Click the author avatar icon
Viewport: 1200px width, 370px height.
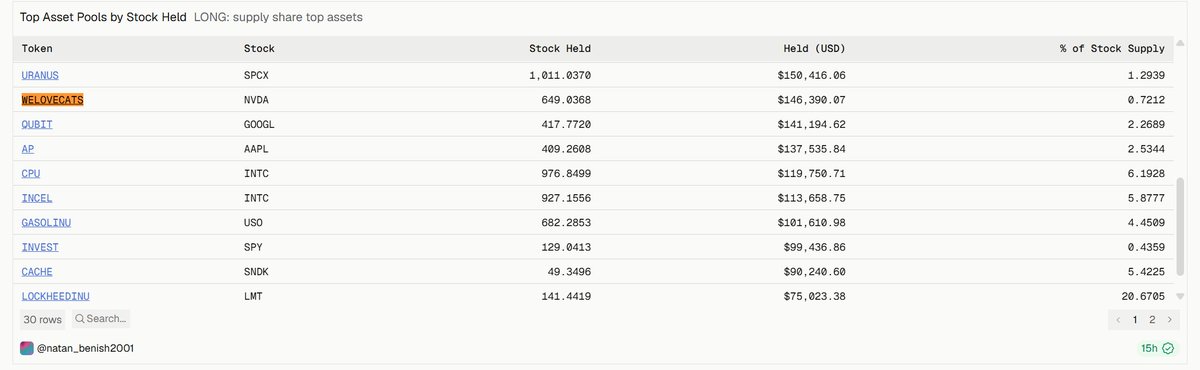28,348
